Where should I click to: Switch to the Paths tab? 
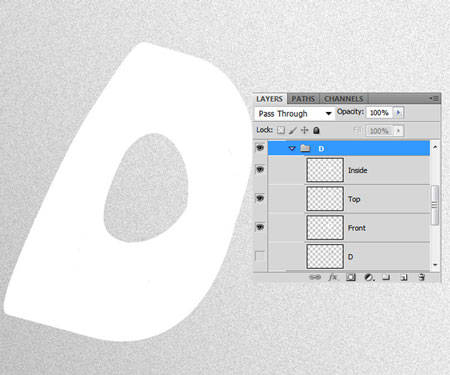tap(303, 99)
